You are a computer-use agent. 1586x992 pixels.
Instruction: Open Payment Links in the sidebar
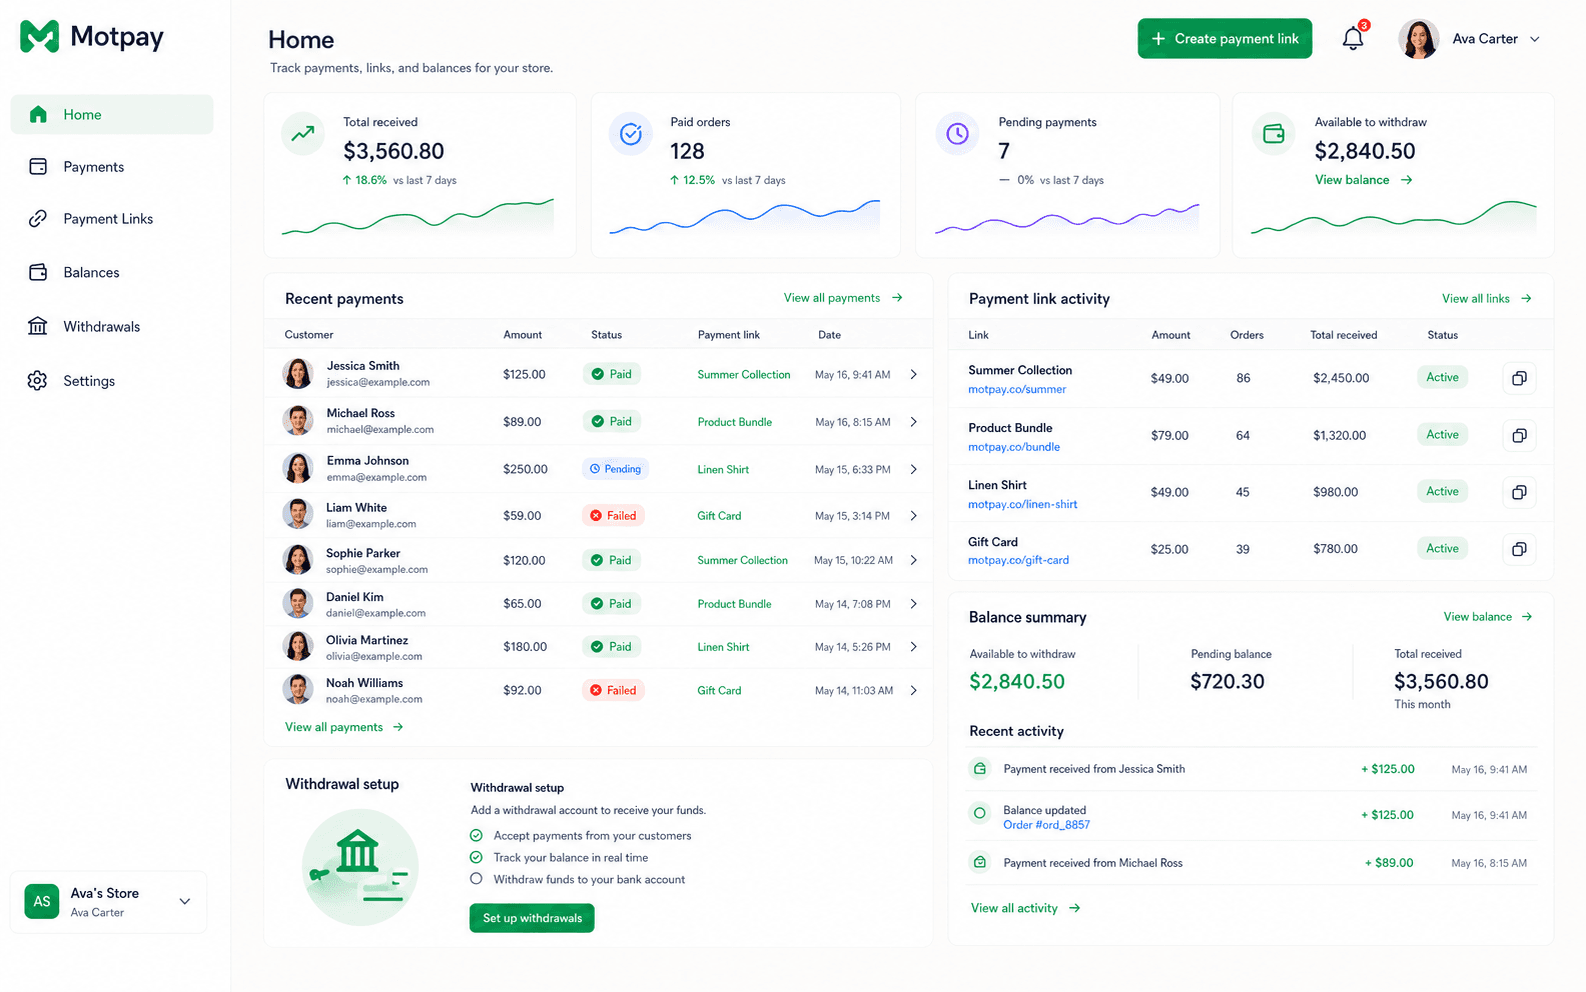(x=112, y=218)
